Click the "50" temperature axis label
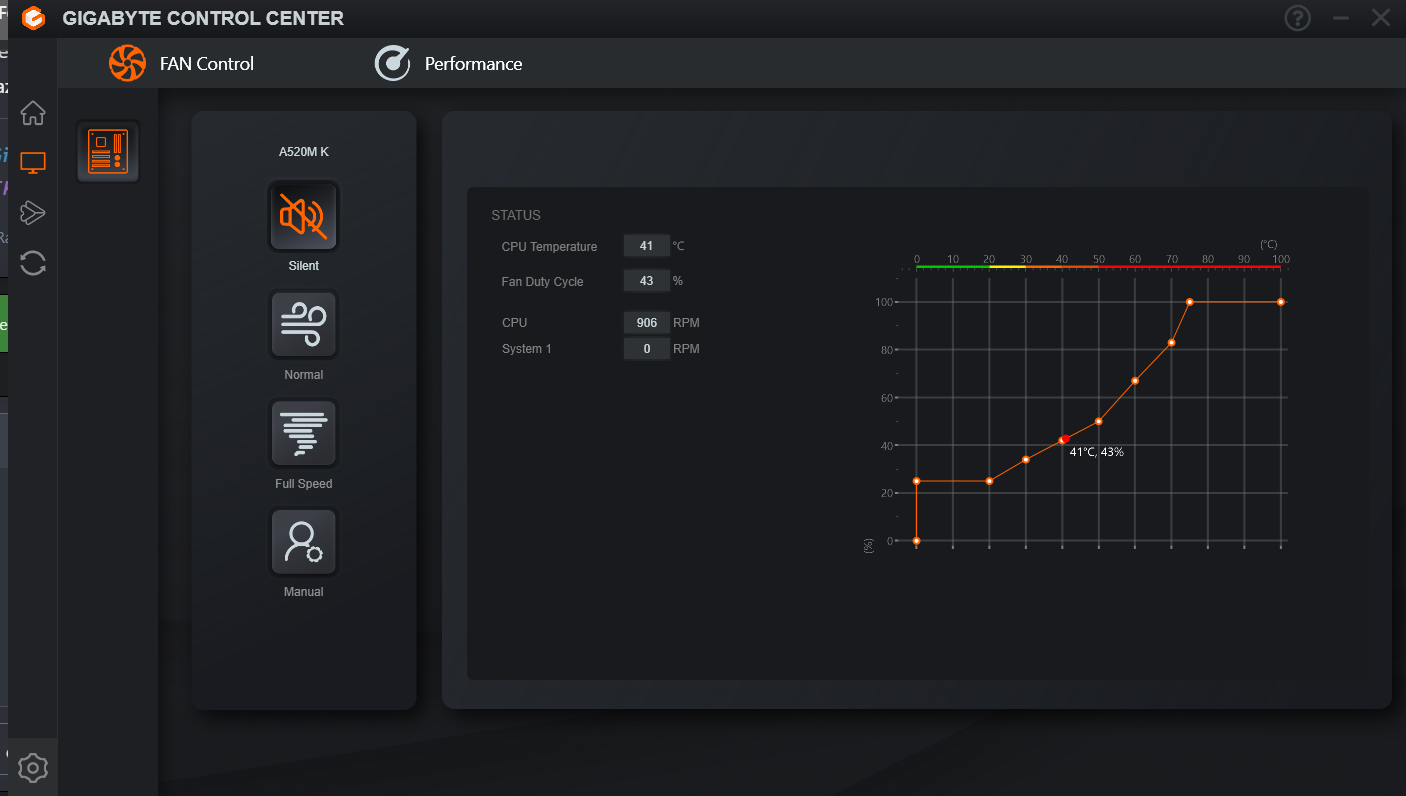 [1099, 259]
